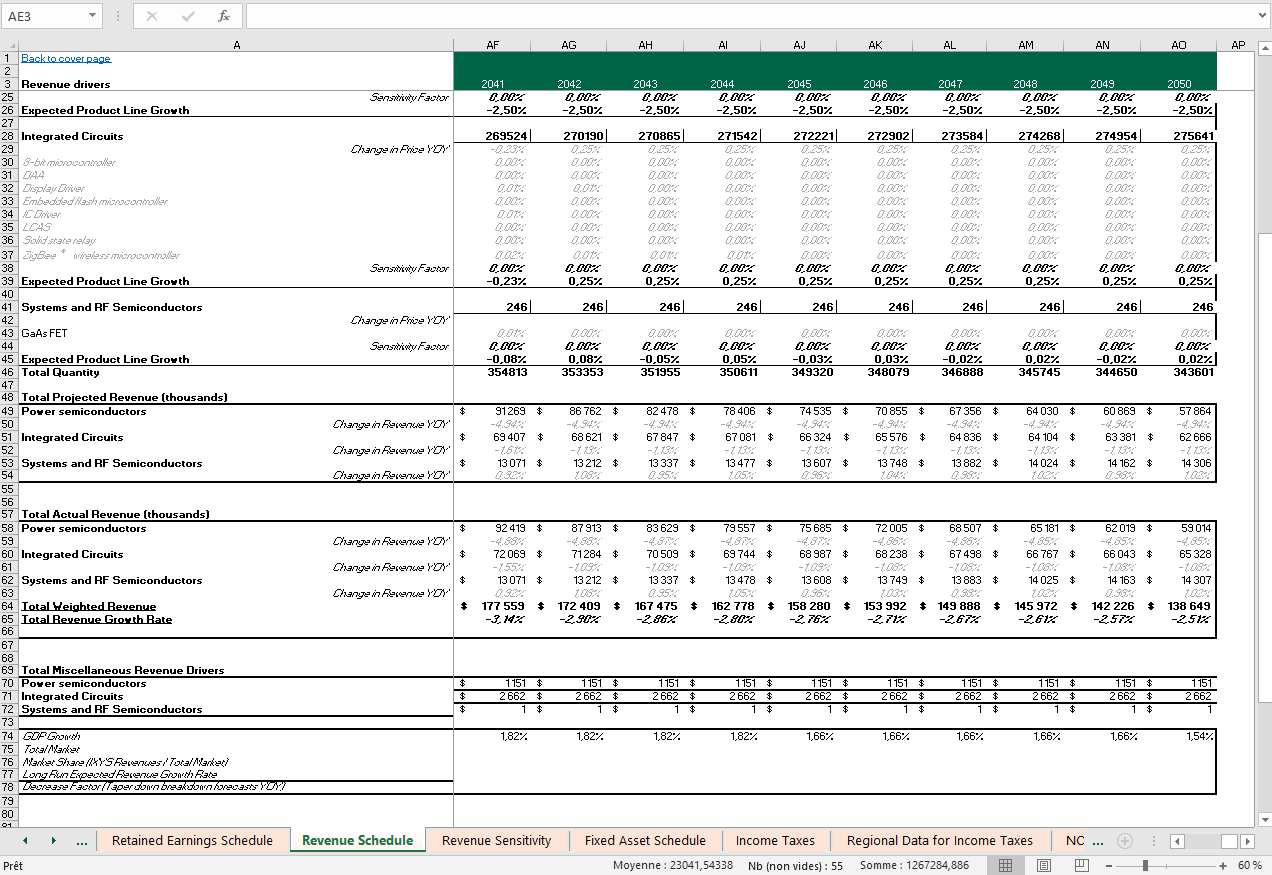
Task: Go to Fixed Asset Schedule sheet tab
Action: 645,841
